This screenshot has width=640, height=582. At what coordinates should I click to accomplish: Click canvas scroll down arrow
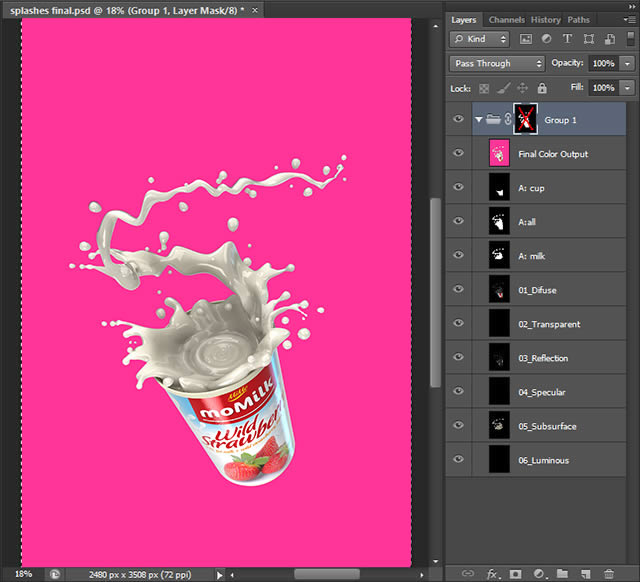coord(436,562)
